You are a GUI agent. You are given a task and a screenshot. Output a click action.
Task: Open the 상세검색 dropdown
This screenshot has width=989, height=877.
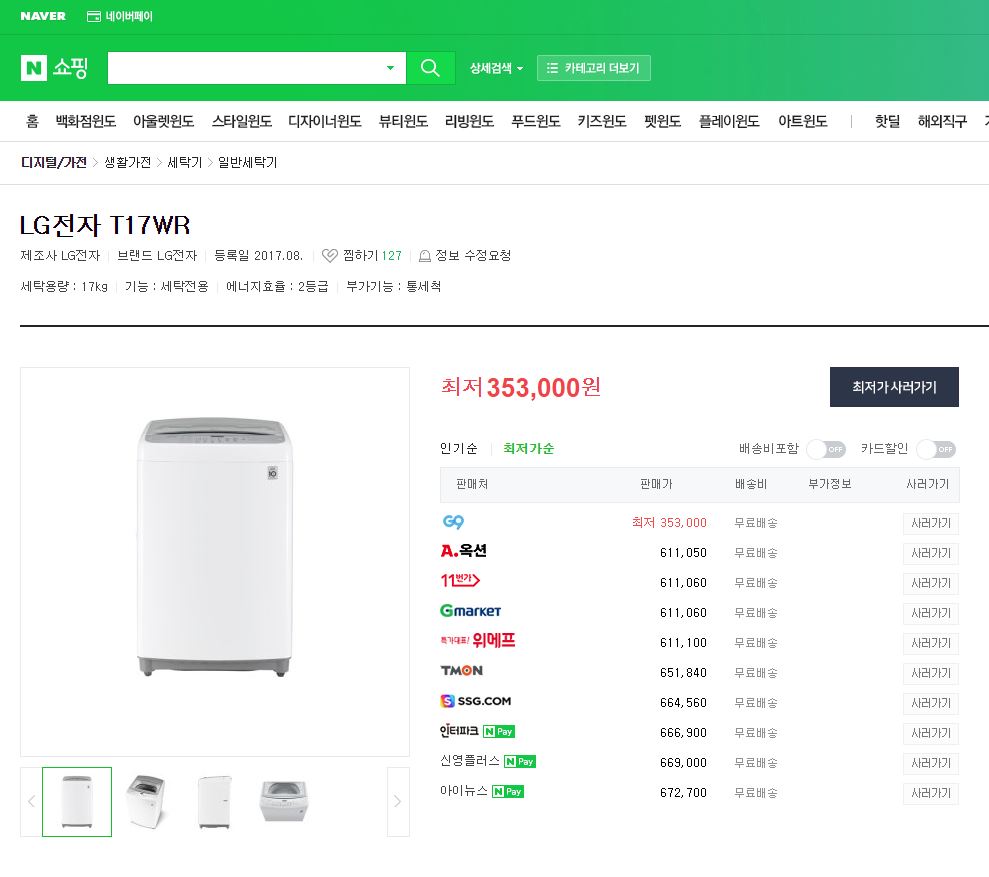click(496, 68)
